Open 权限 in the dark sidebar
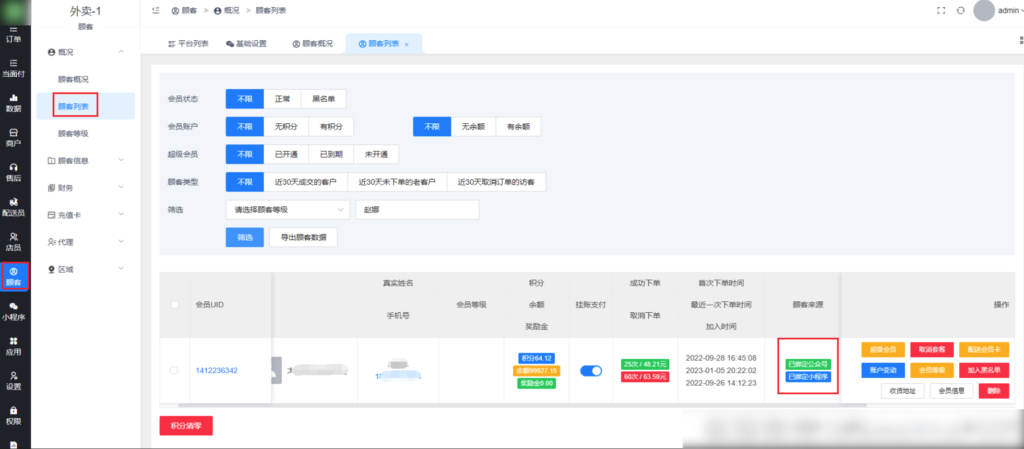 coord(14,415)
